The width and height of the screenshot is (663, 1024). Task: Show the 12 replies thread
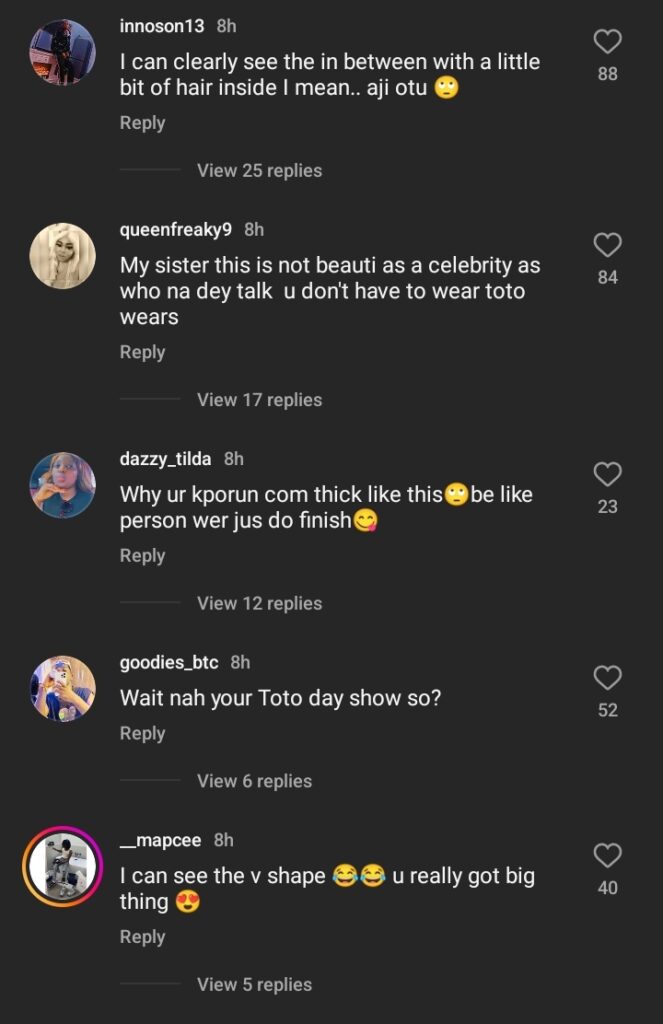259,603
